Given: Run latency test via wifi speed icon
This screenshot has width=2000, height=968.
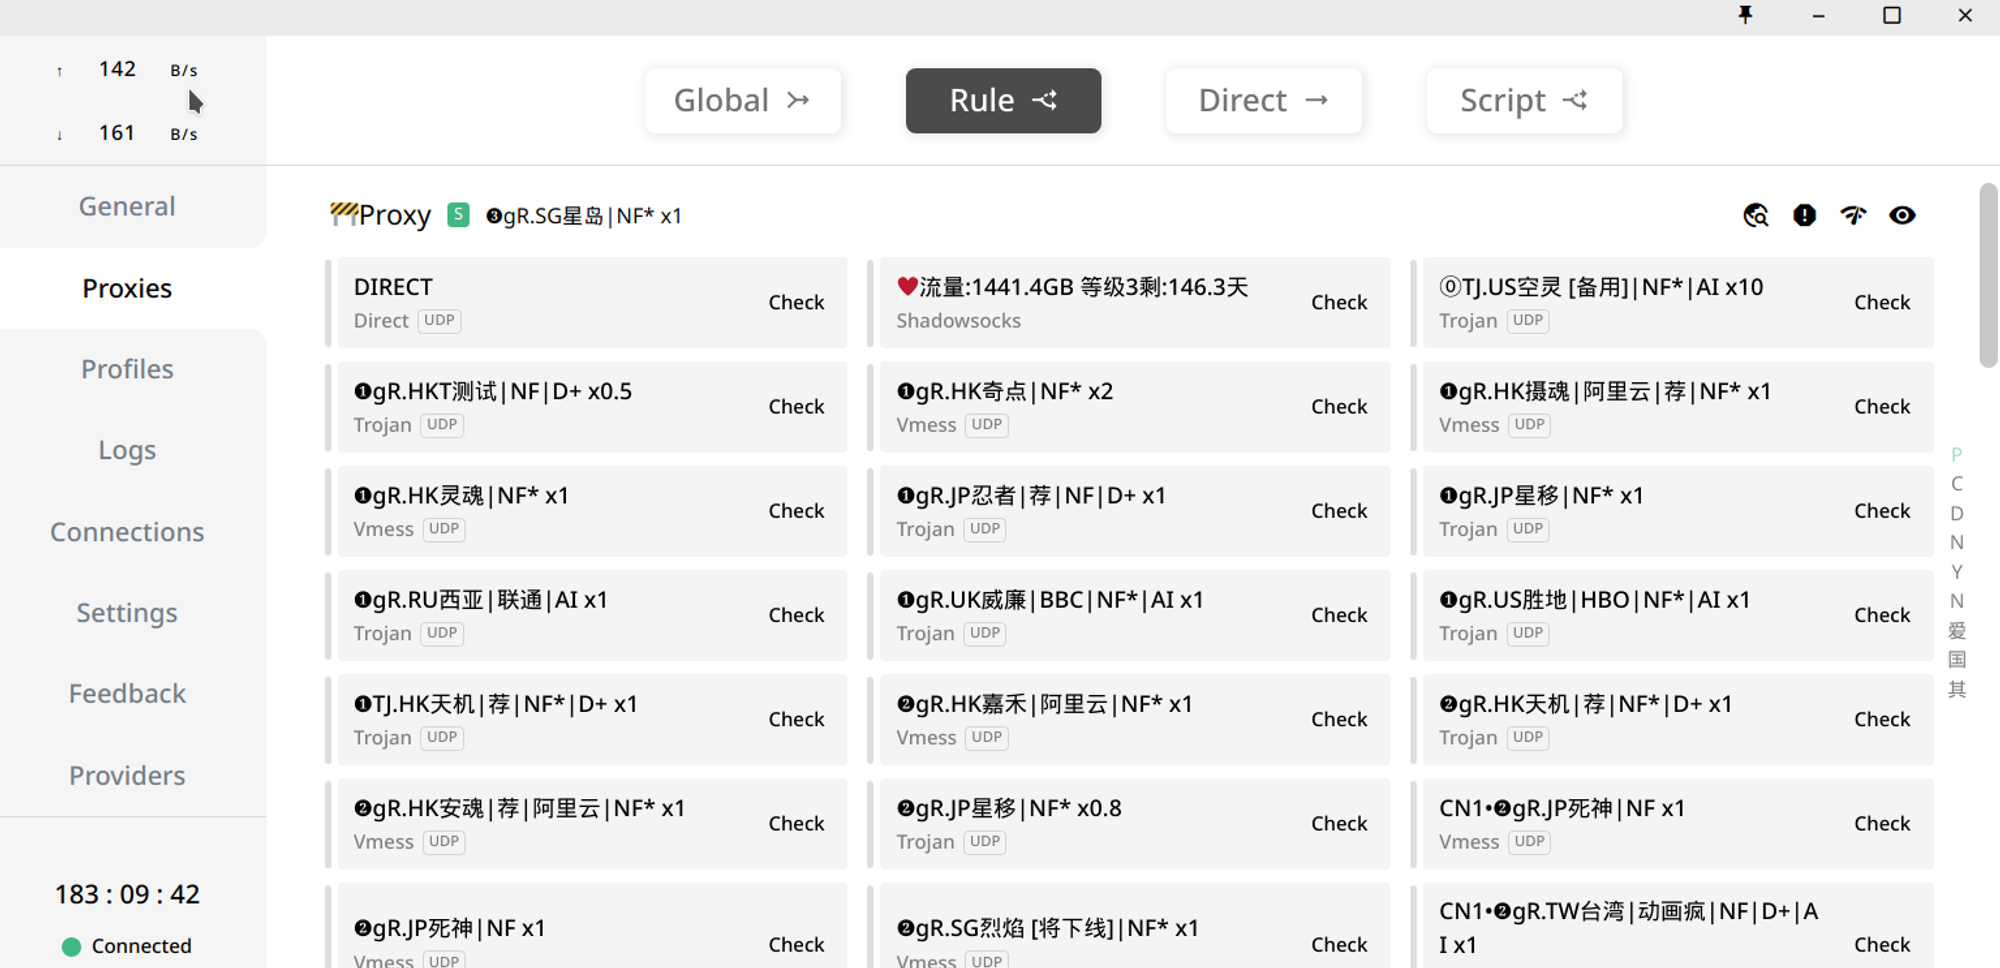Looking at the screenshot, I should 1854,215.
